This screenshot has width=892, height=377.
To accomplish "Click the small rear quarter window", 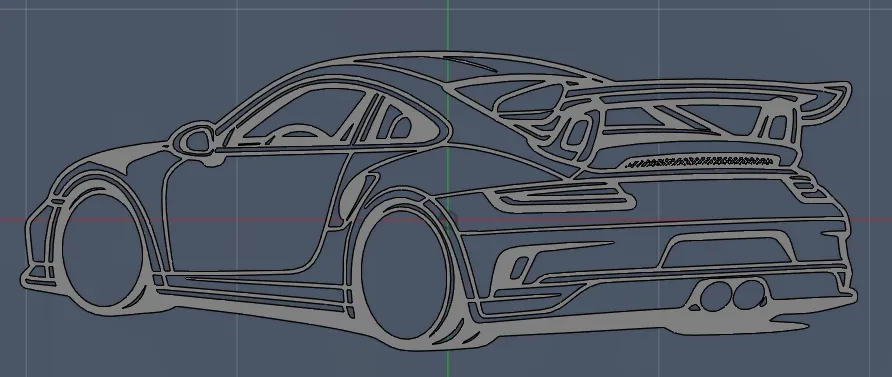I will pos(400,127).
